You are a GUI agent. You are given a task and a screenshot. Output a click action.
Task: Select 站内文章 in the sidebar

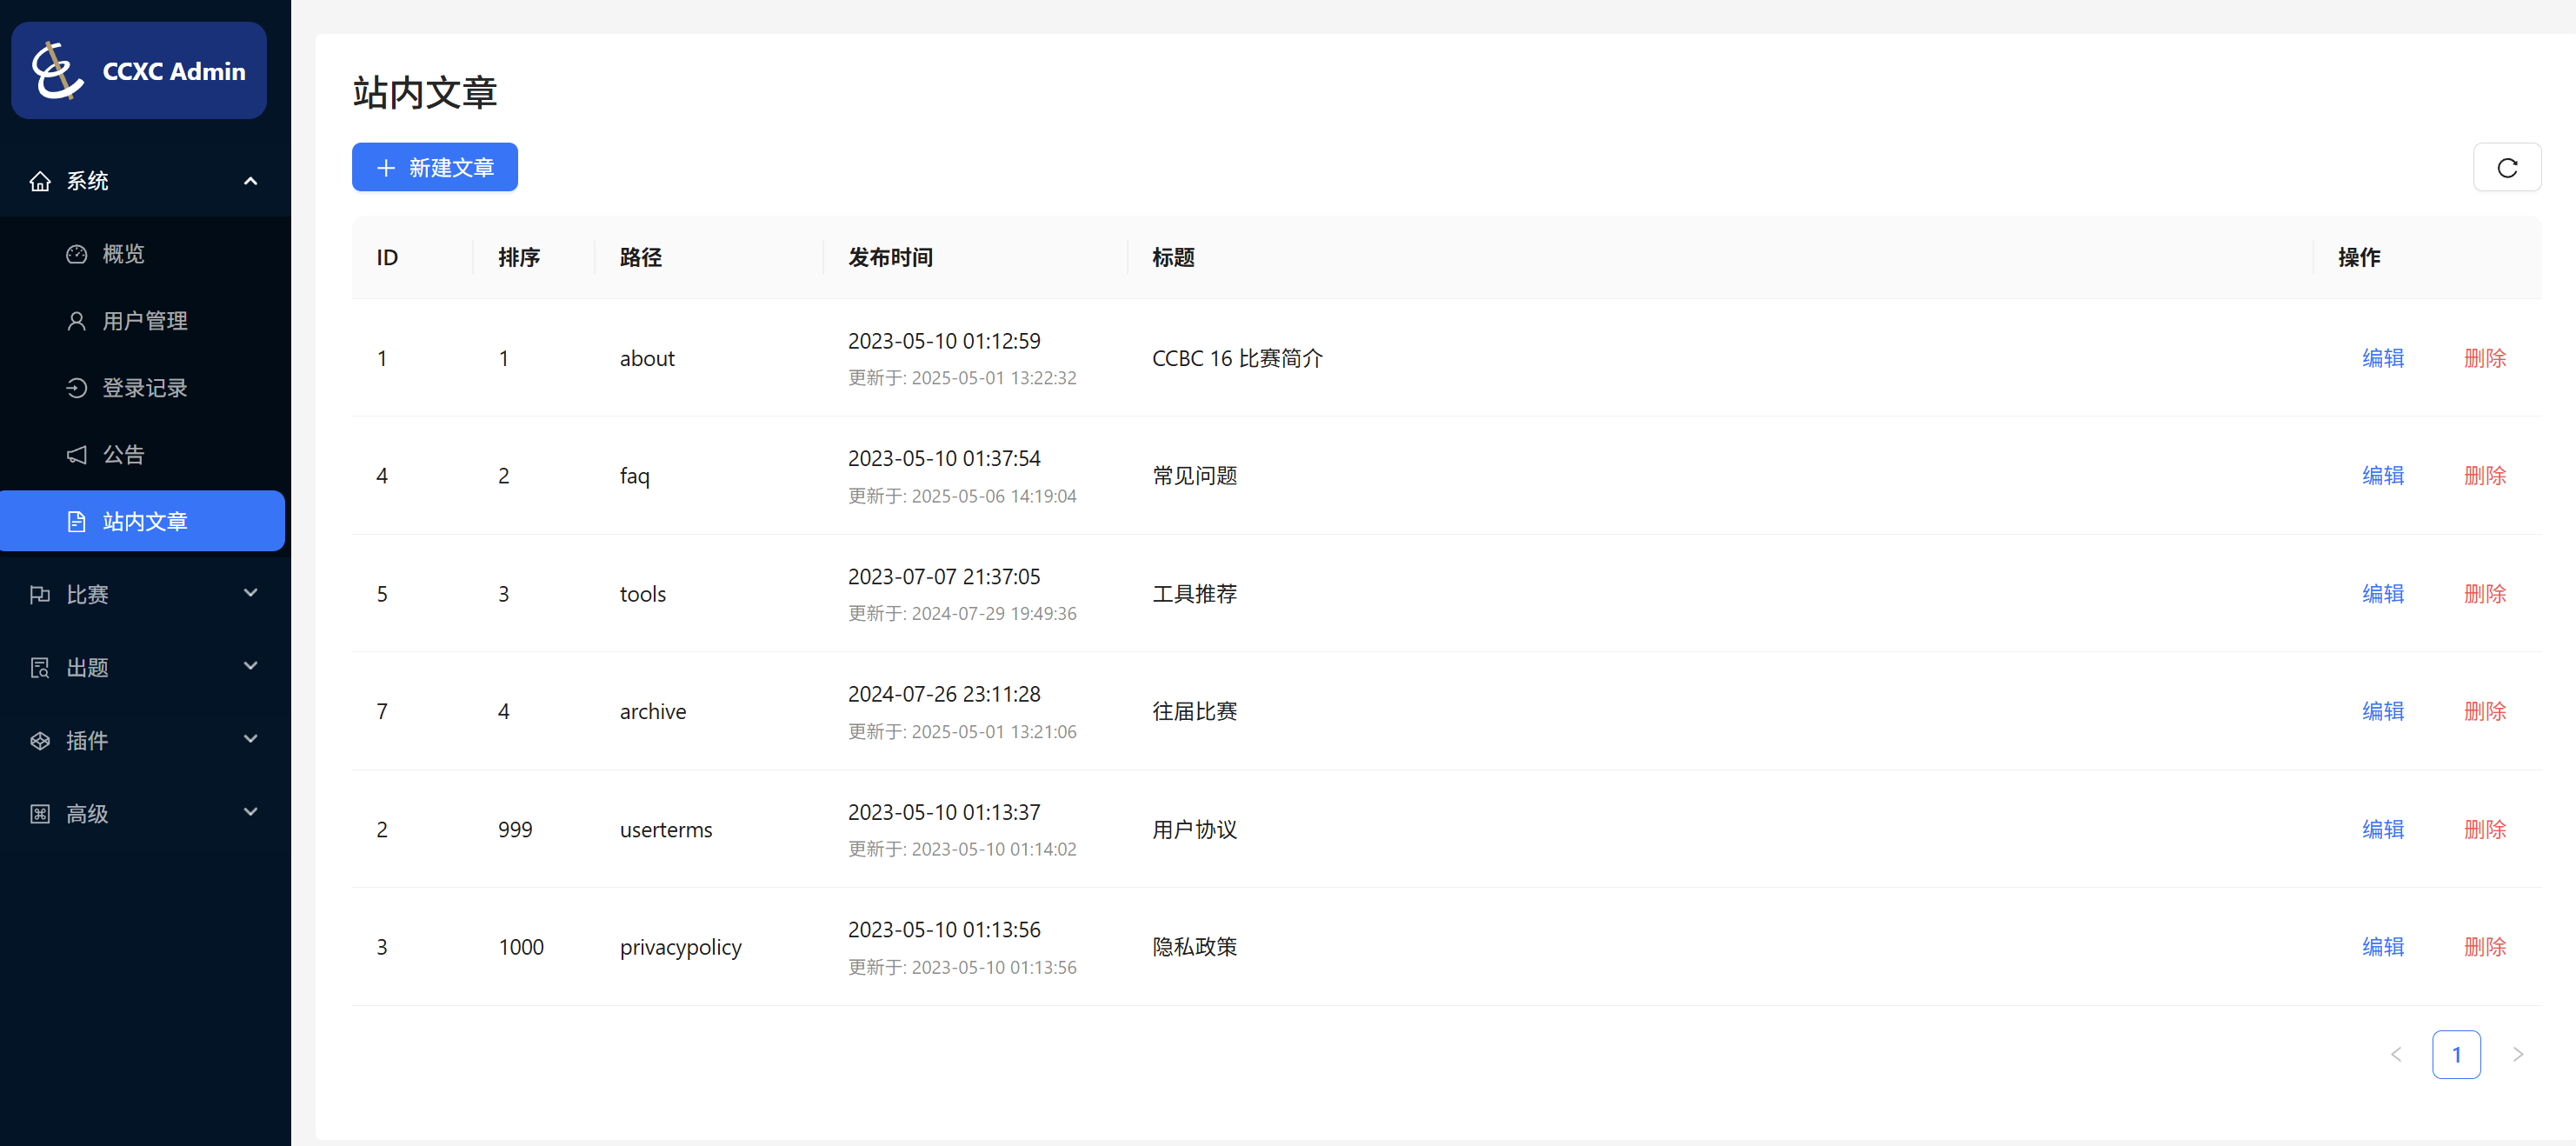[144, 521]
